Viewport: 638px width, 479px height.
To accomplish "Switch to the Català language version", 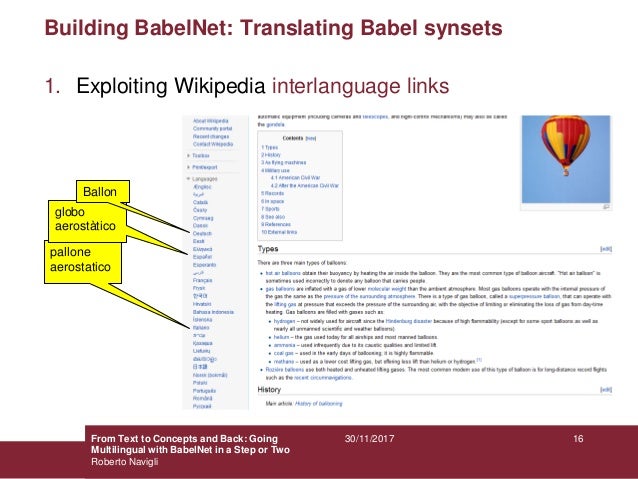I will 200,202.
